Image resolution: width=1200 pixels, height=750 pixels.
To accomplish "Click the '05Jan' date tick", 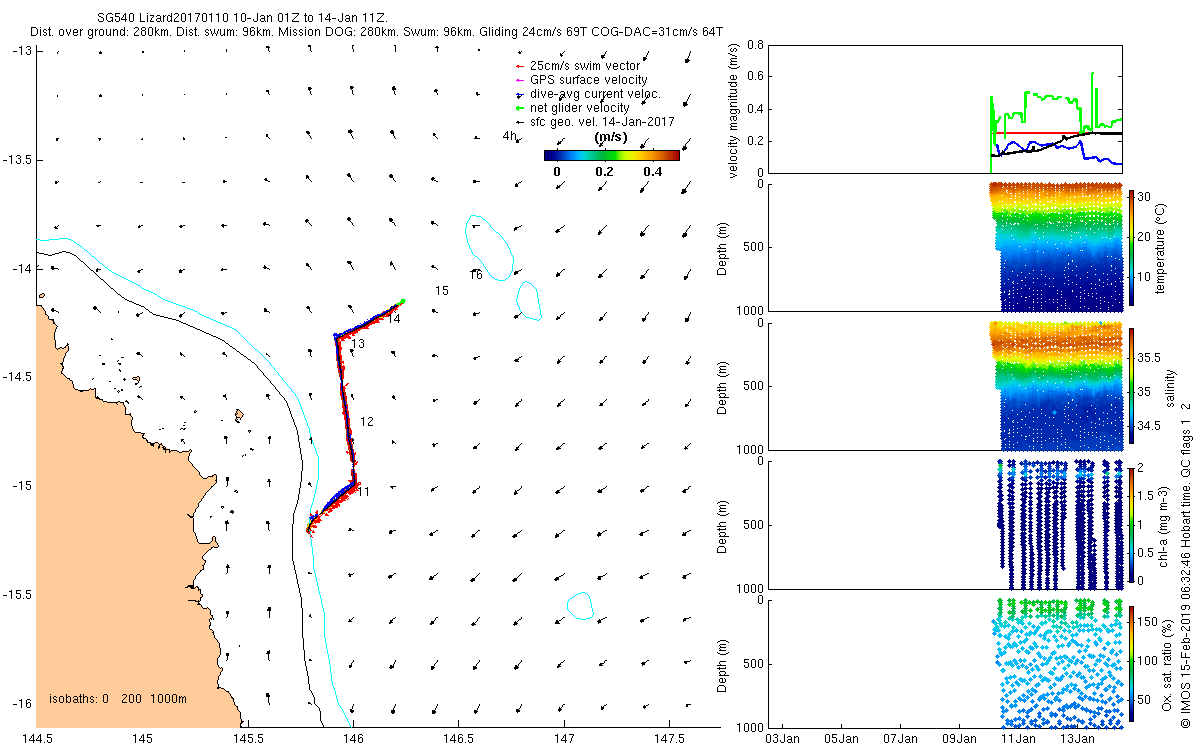I will point(842,738).
